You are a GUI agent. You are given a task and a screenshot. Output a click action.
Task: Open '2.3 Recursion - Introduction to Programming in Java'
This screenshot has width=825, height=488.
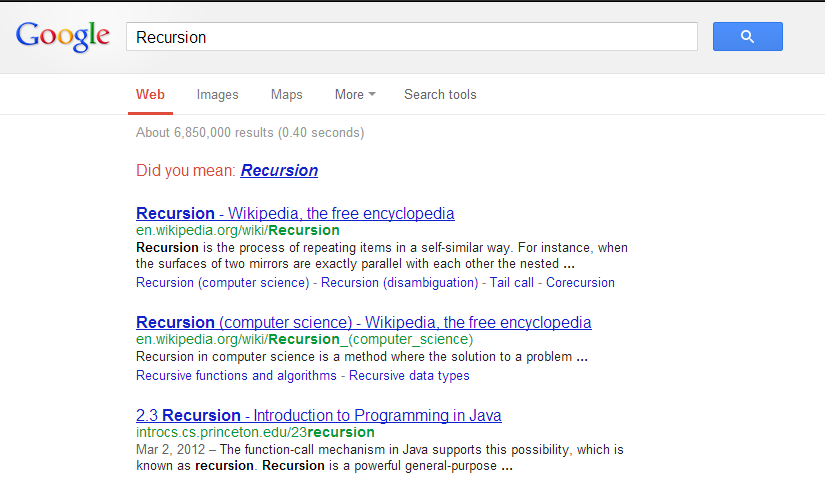click(x=318, y=415)
